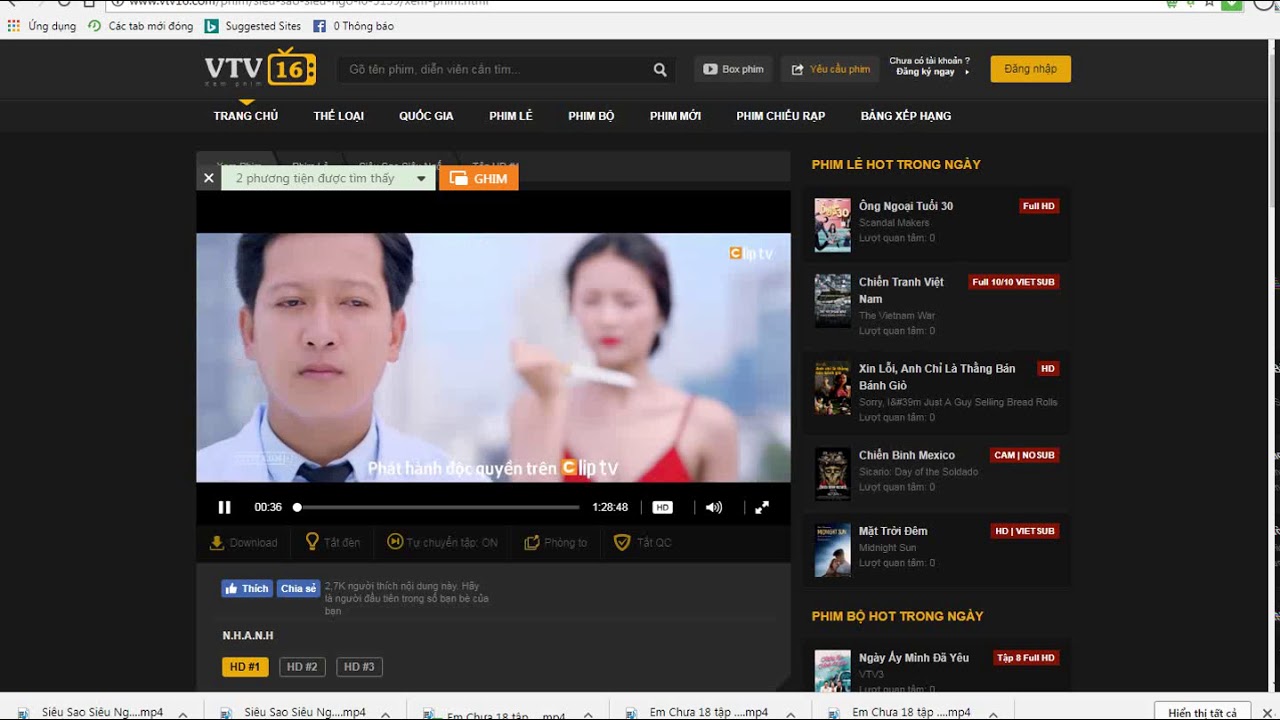Expand options arrow for first Siêu Sao download
This screenshot has width=1280, height=720.
pos(184,713)
